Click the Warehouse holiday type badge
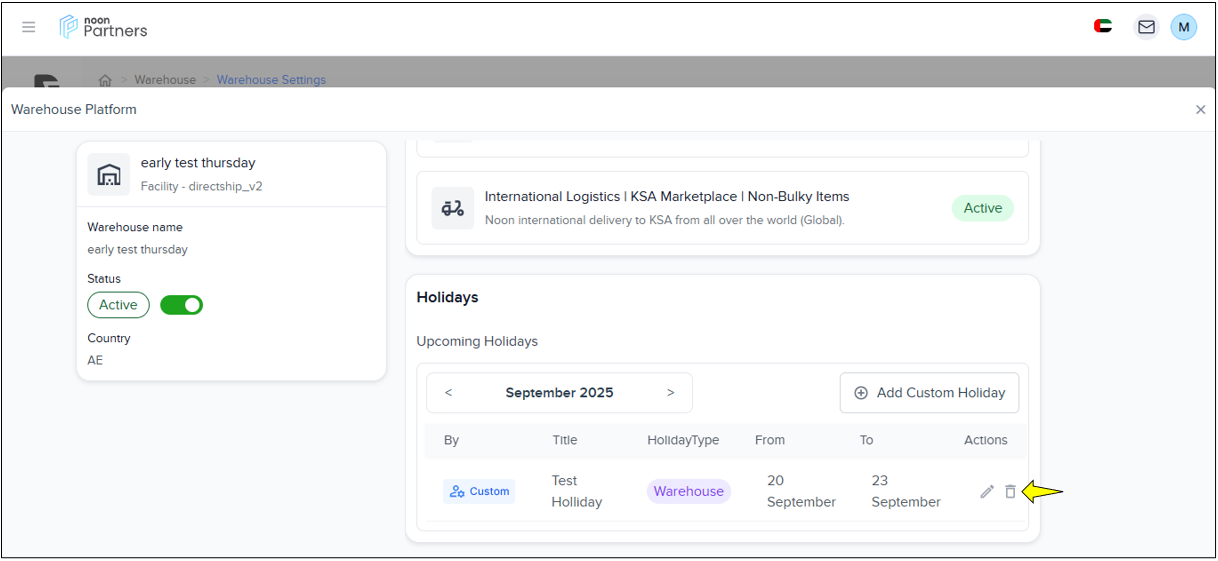 688,491
